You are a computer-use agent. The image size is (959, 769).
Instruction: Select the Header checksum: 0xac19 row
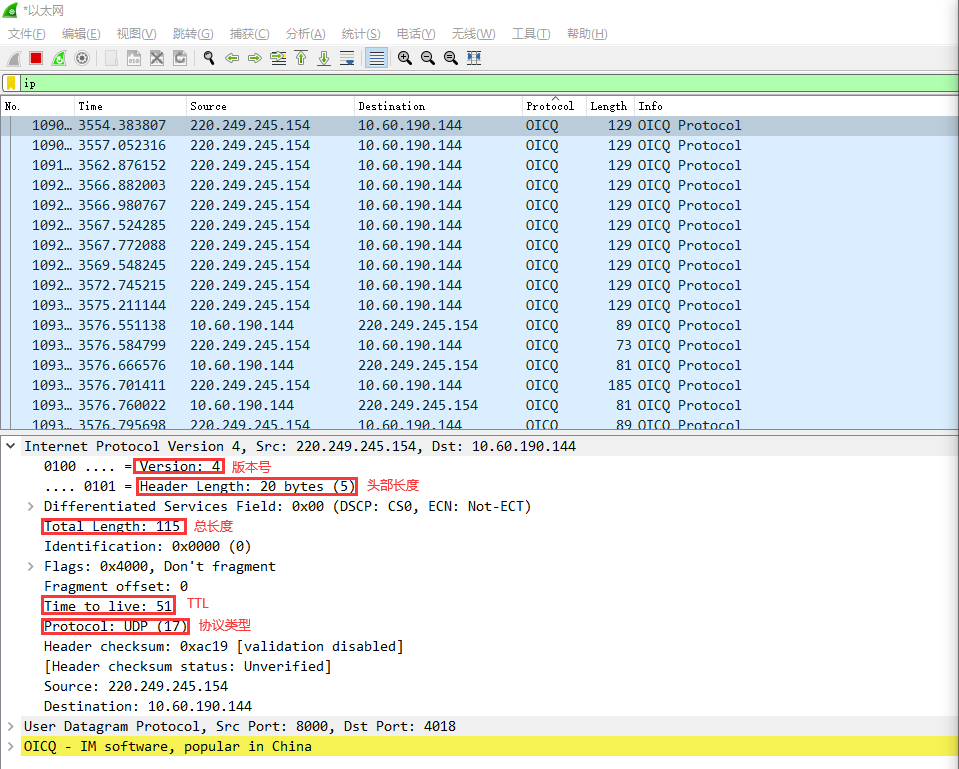pos(223,646)
